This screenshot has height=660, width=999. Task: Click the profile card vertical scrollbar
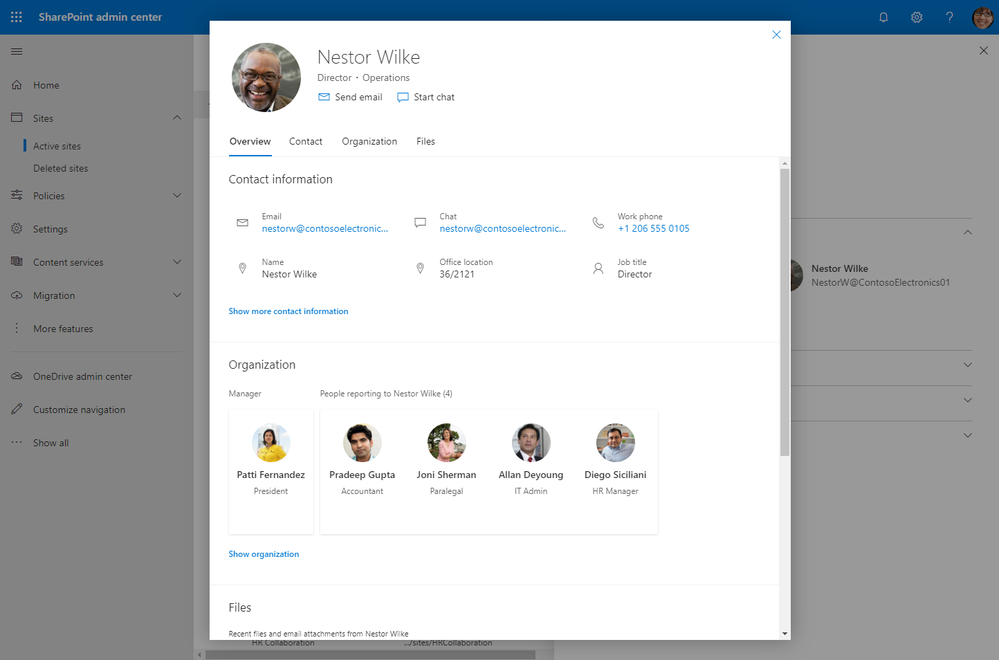coord(784,312)
